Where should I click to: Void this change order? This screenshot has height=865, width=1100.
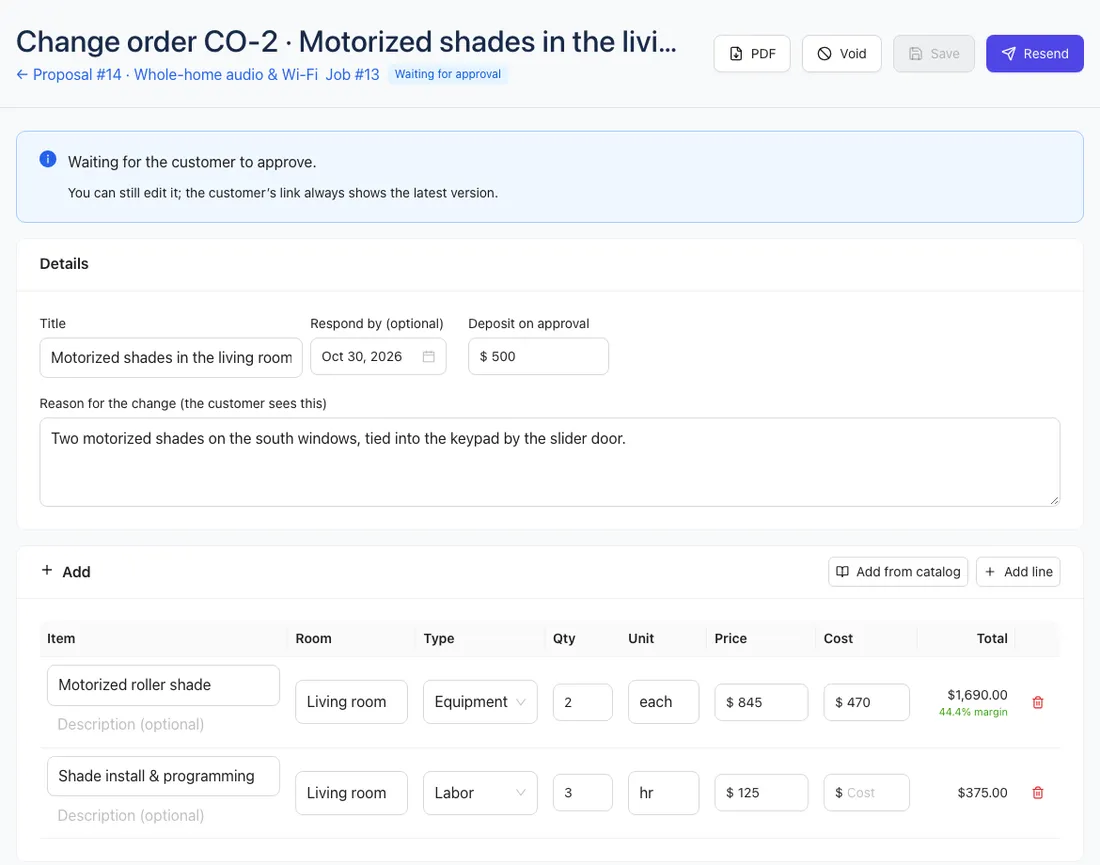pyautogui.click(x=842, y=53)
